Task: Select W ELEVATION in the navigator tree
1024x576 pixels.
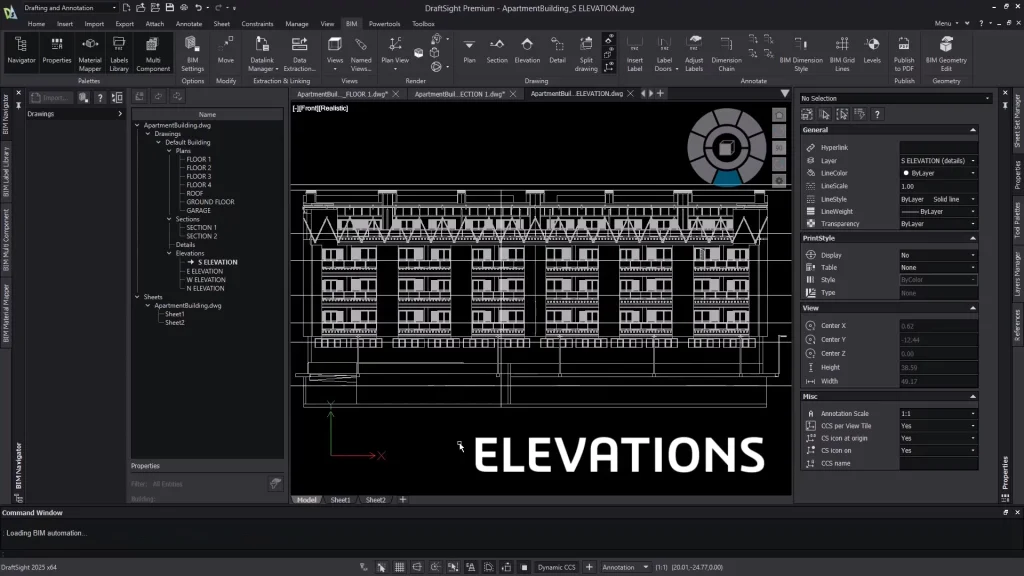Action: (x=205, y=280)
